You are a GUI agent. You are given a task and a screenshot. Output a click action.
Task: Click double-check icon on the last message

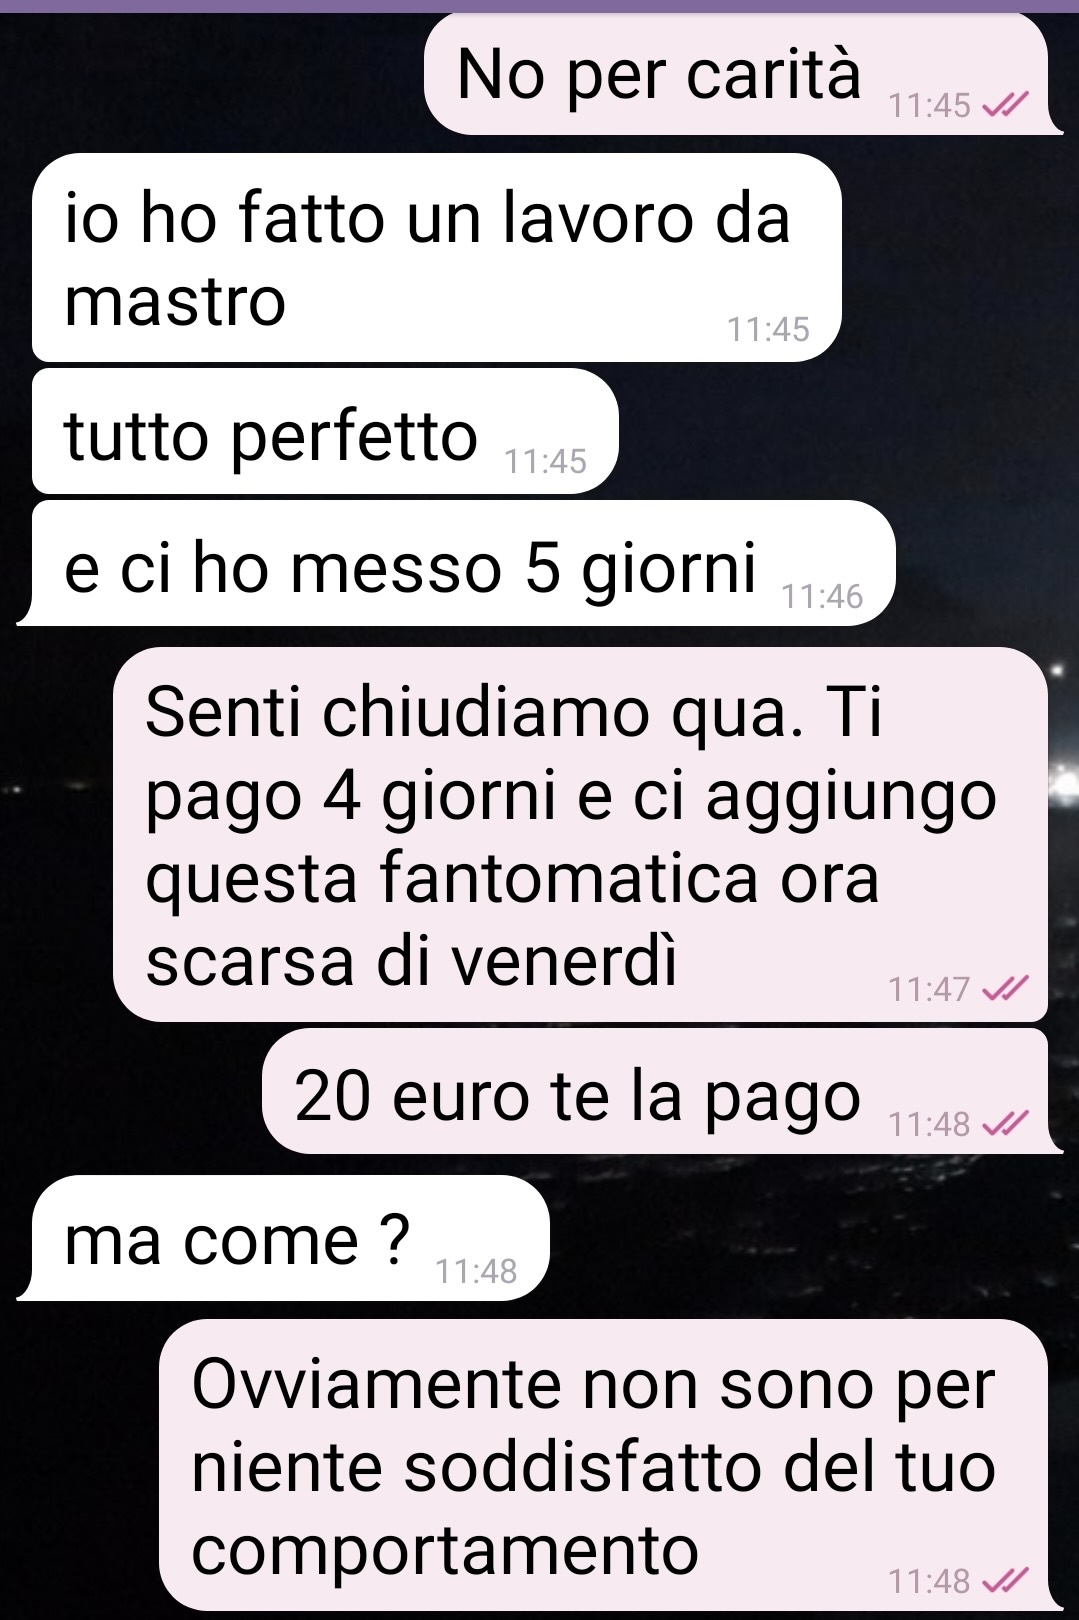1006,1581
